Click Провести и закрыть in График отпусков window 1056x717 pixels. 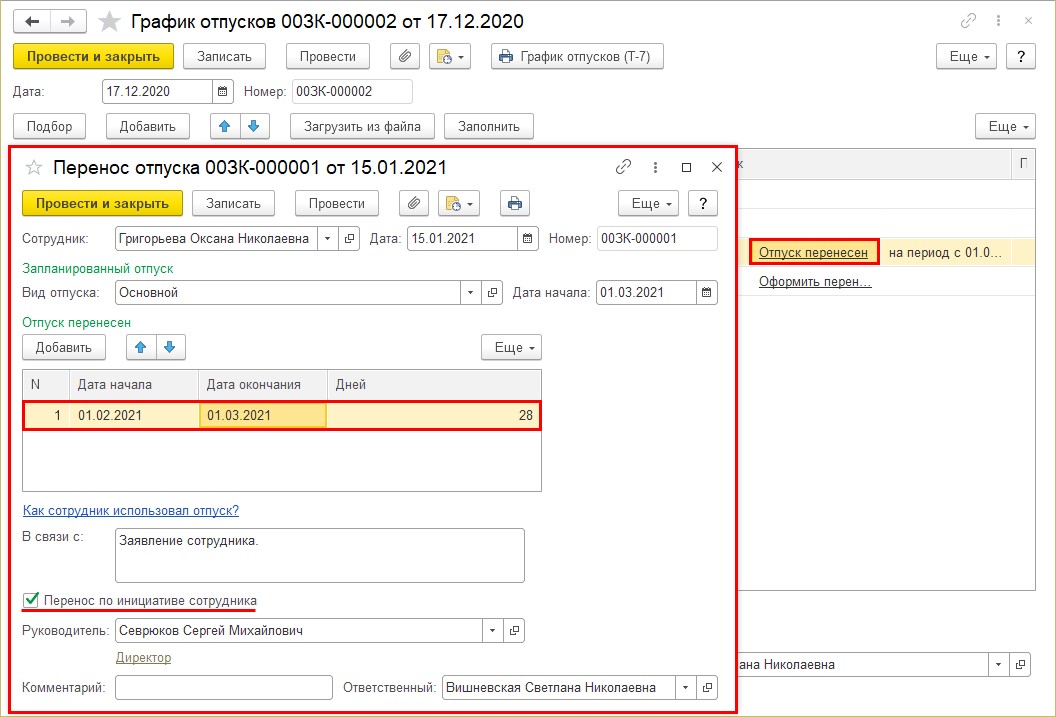pos(94,57)
